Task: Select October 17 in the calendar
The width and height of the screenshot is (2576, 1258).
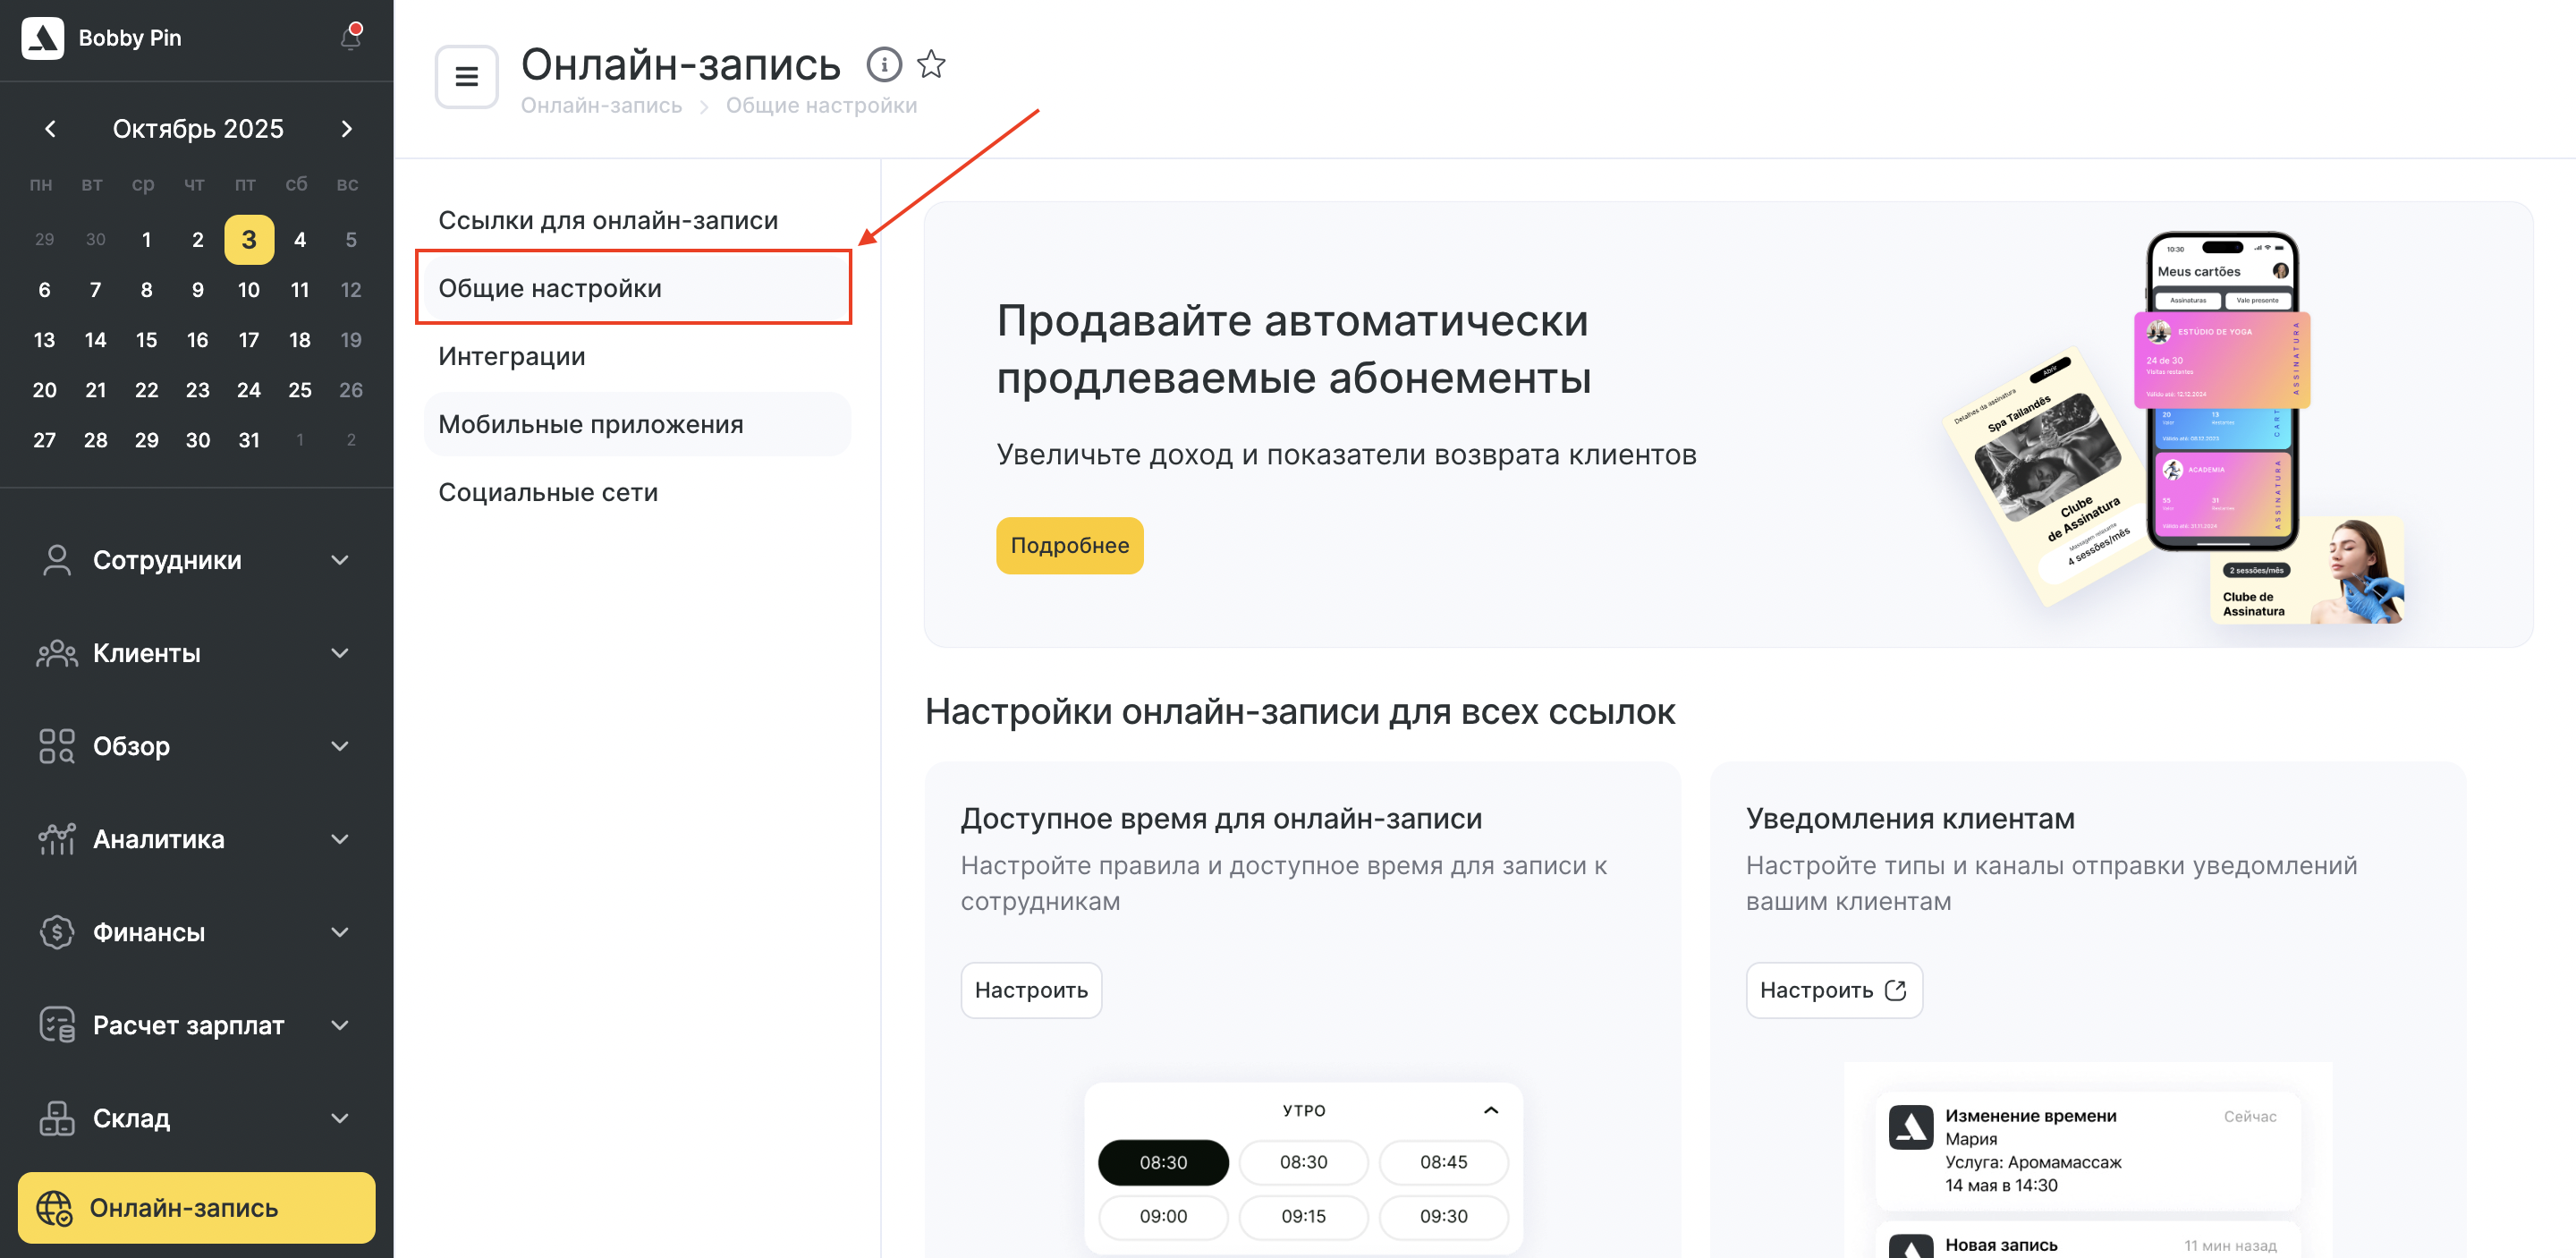Action: [x=249, y=340]
